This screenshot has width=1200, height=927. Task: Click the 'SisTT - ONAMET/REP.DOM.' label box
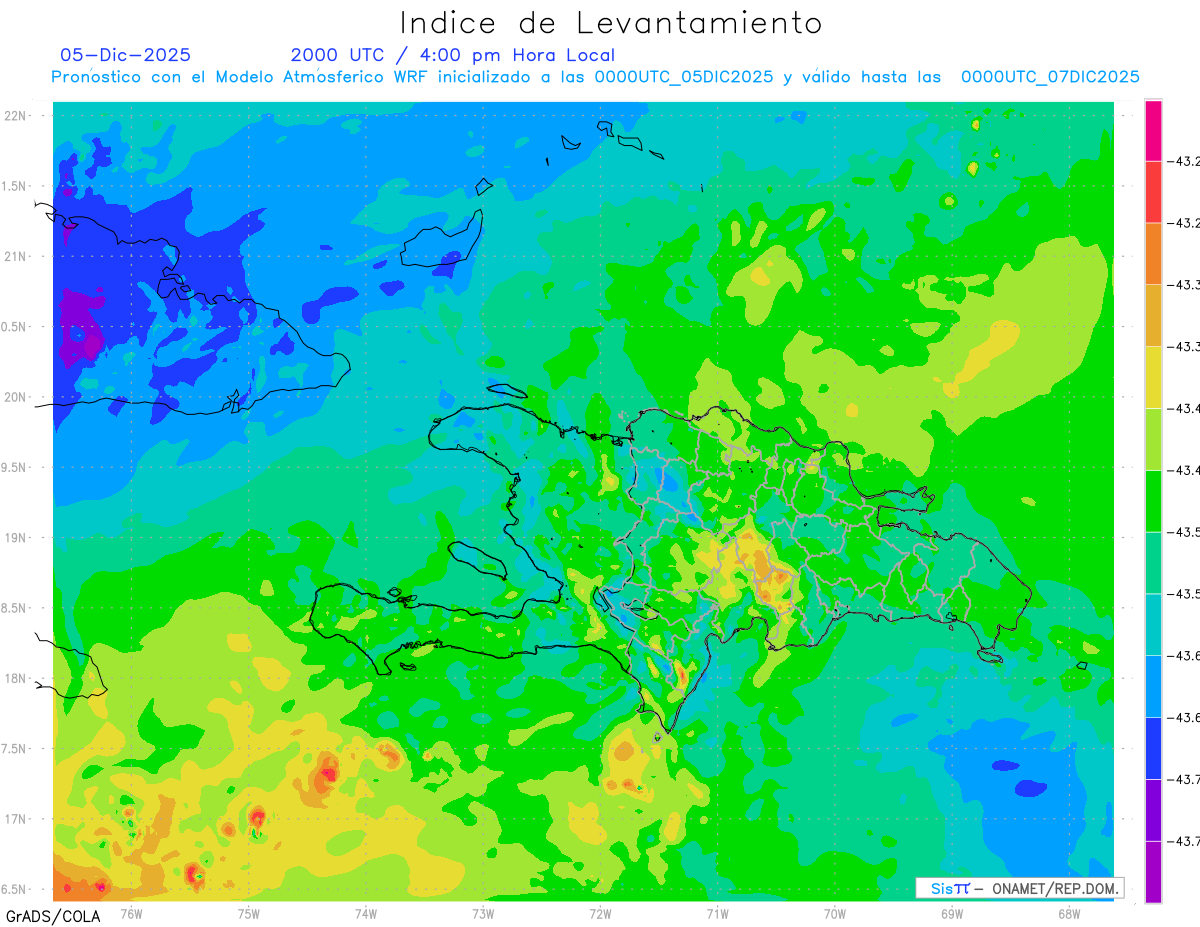(1019, 888)
